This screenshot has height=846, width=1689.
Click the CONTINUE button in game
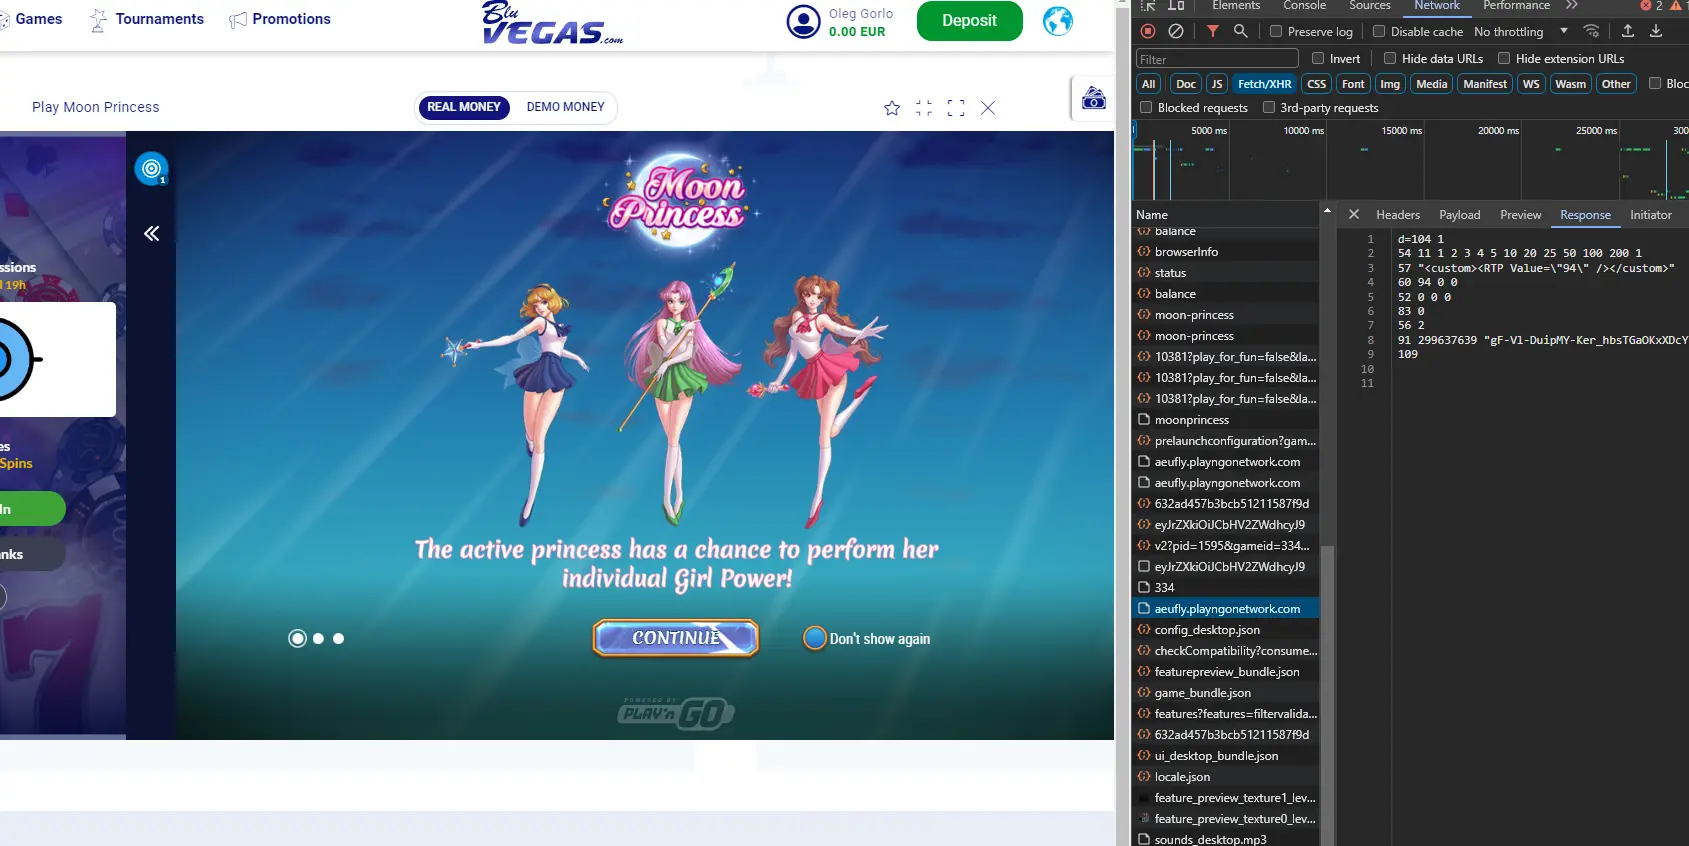click(676, 638)
